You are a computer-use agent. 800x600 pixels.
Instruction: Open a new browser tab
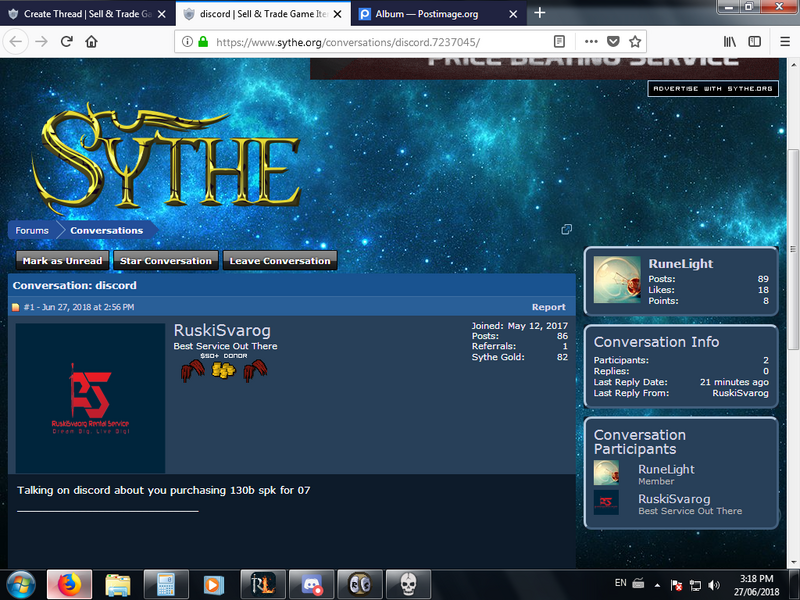pos(540,13)
